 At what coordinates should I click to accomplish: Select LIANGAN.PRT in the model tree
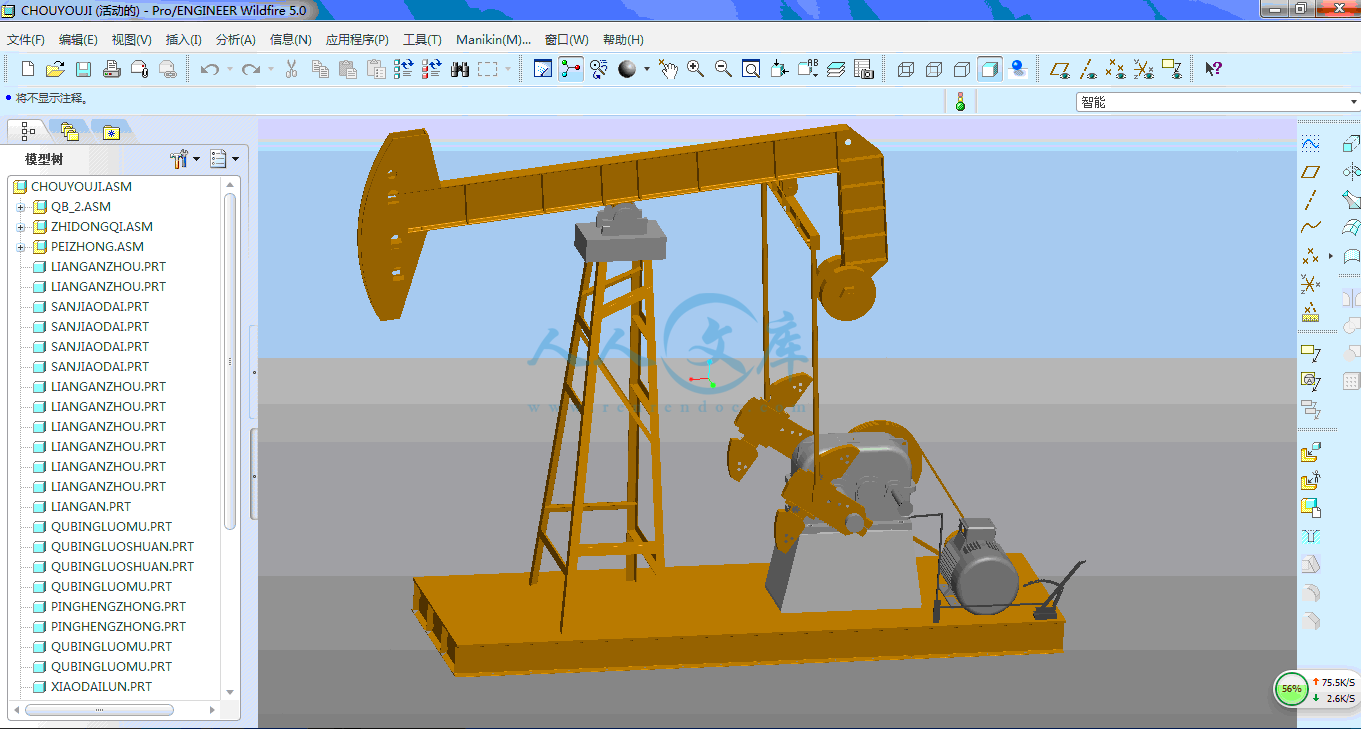pyautogui.click(x=90, y=507)
